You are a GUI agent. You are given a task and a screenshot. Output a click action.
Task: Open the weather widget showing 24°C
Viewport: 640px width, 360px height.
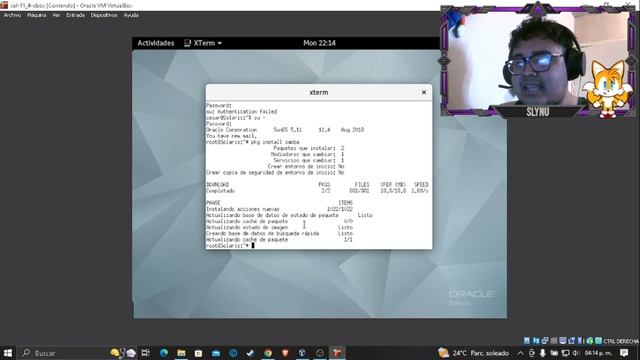pyautogui.click(x=473, y=353)
